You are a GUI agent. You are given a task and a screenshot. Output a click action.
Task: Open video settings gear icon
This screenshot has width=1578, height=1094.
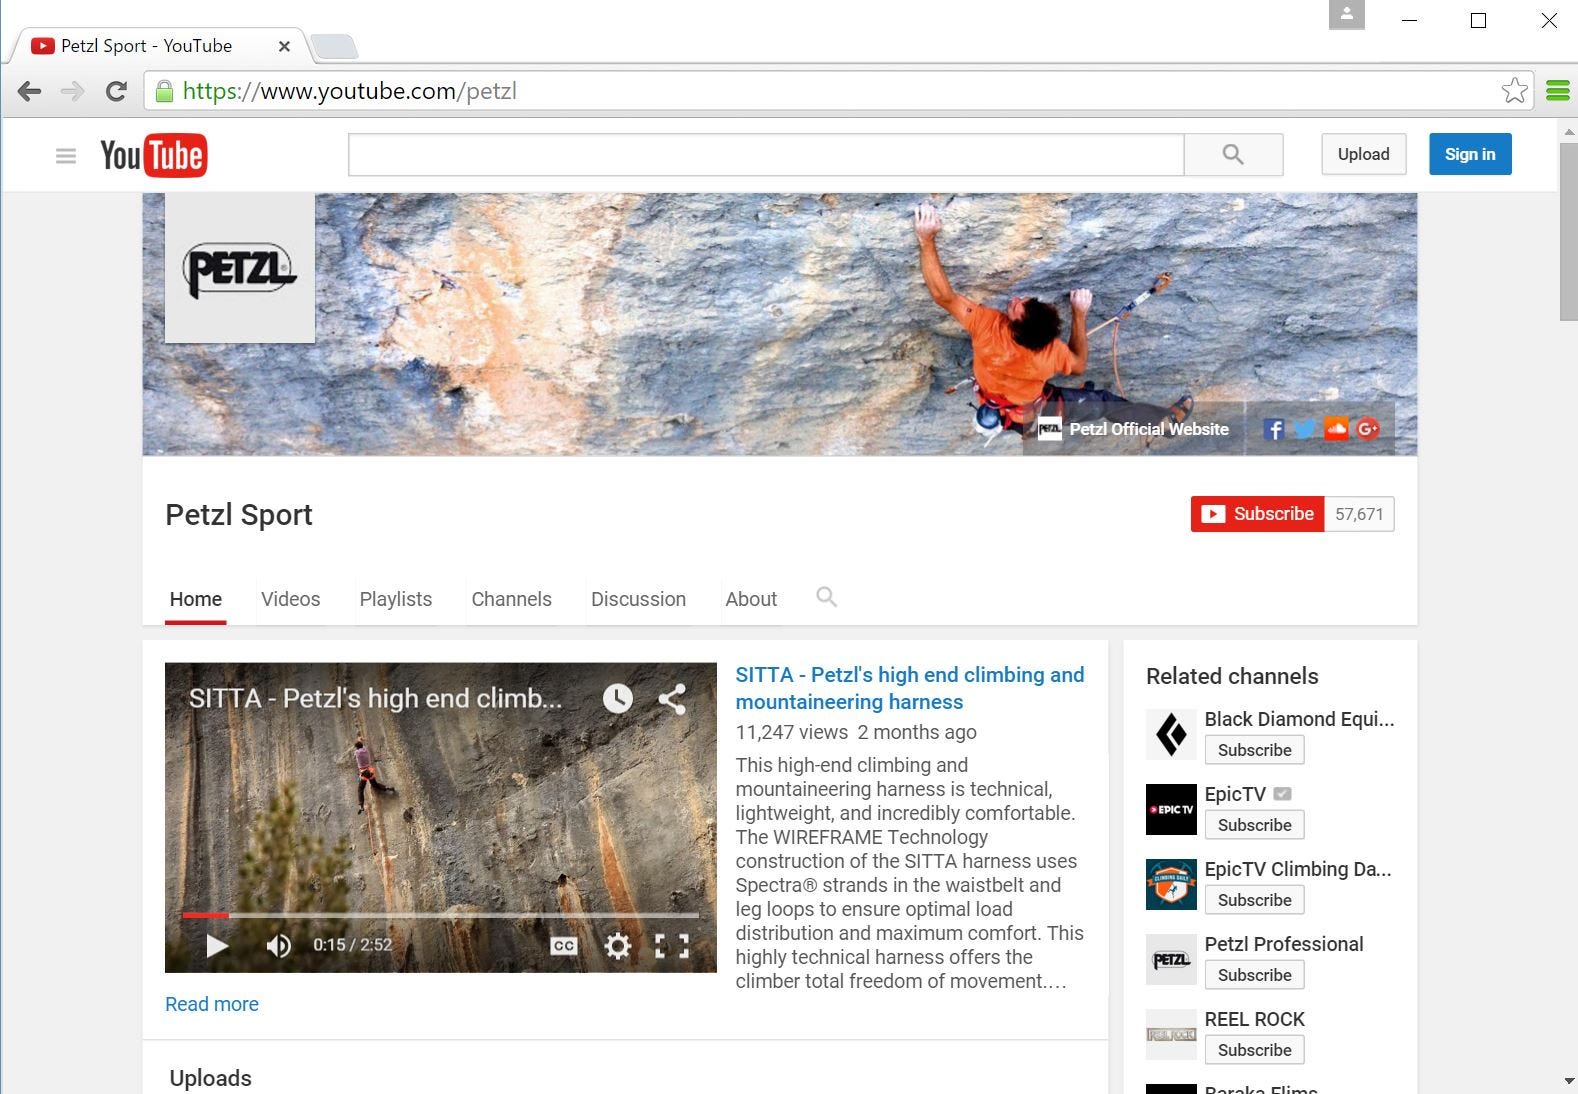[618, 945]
